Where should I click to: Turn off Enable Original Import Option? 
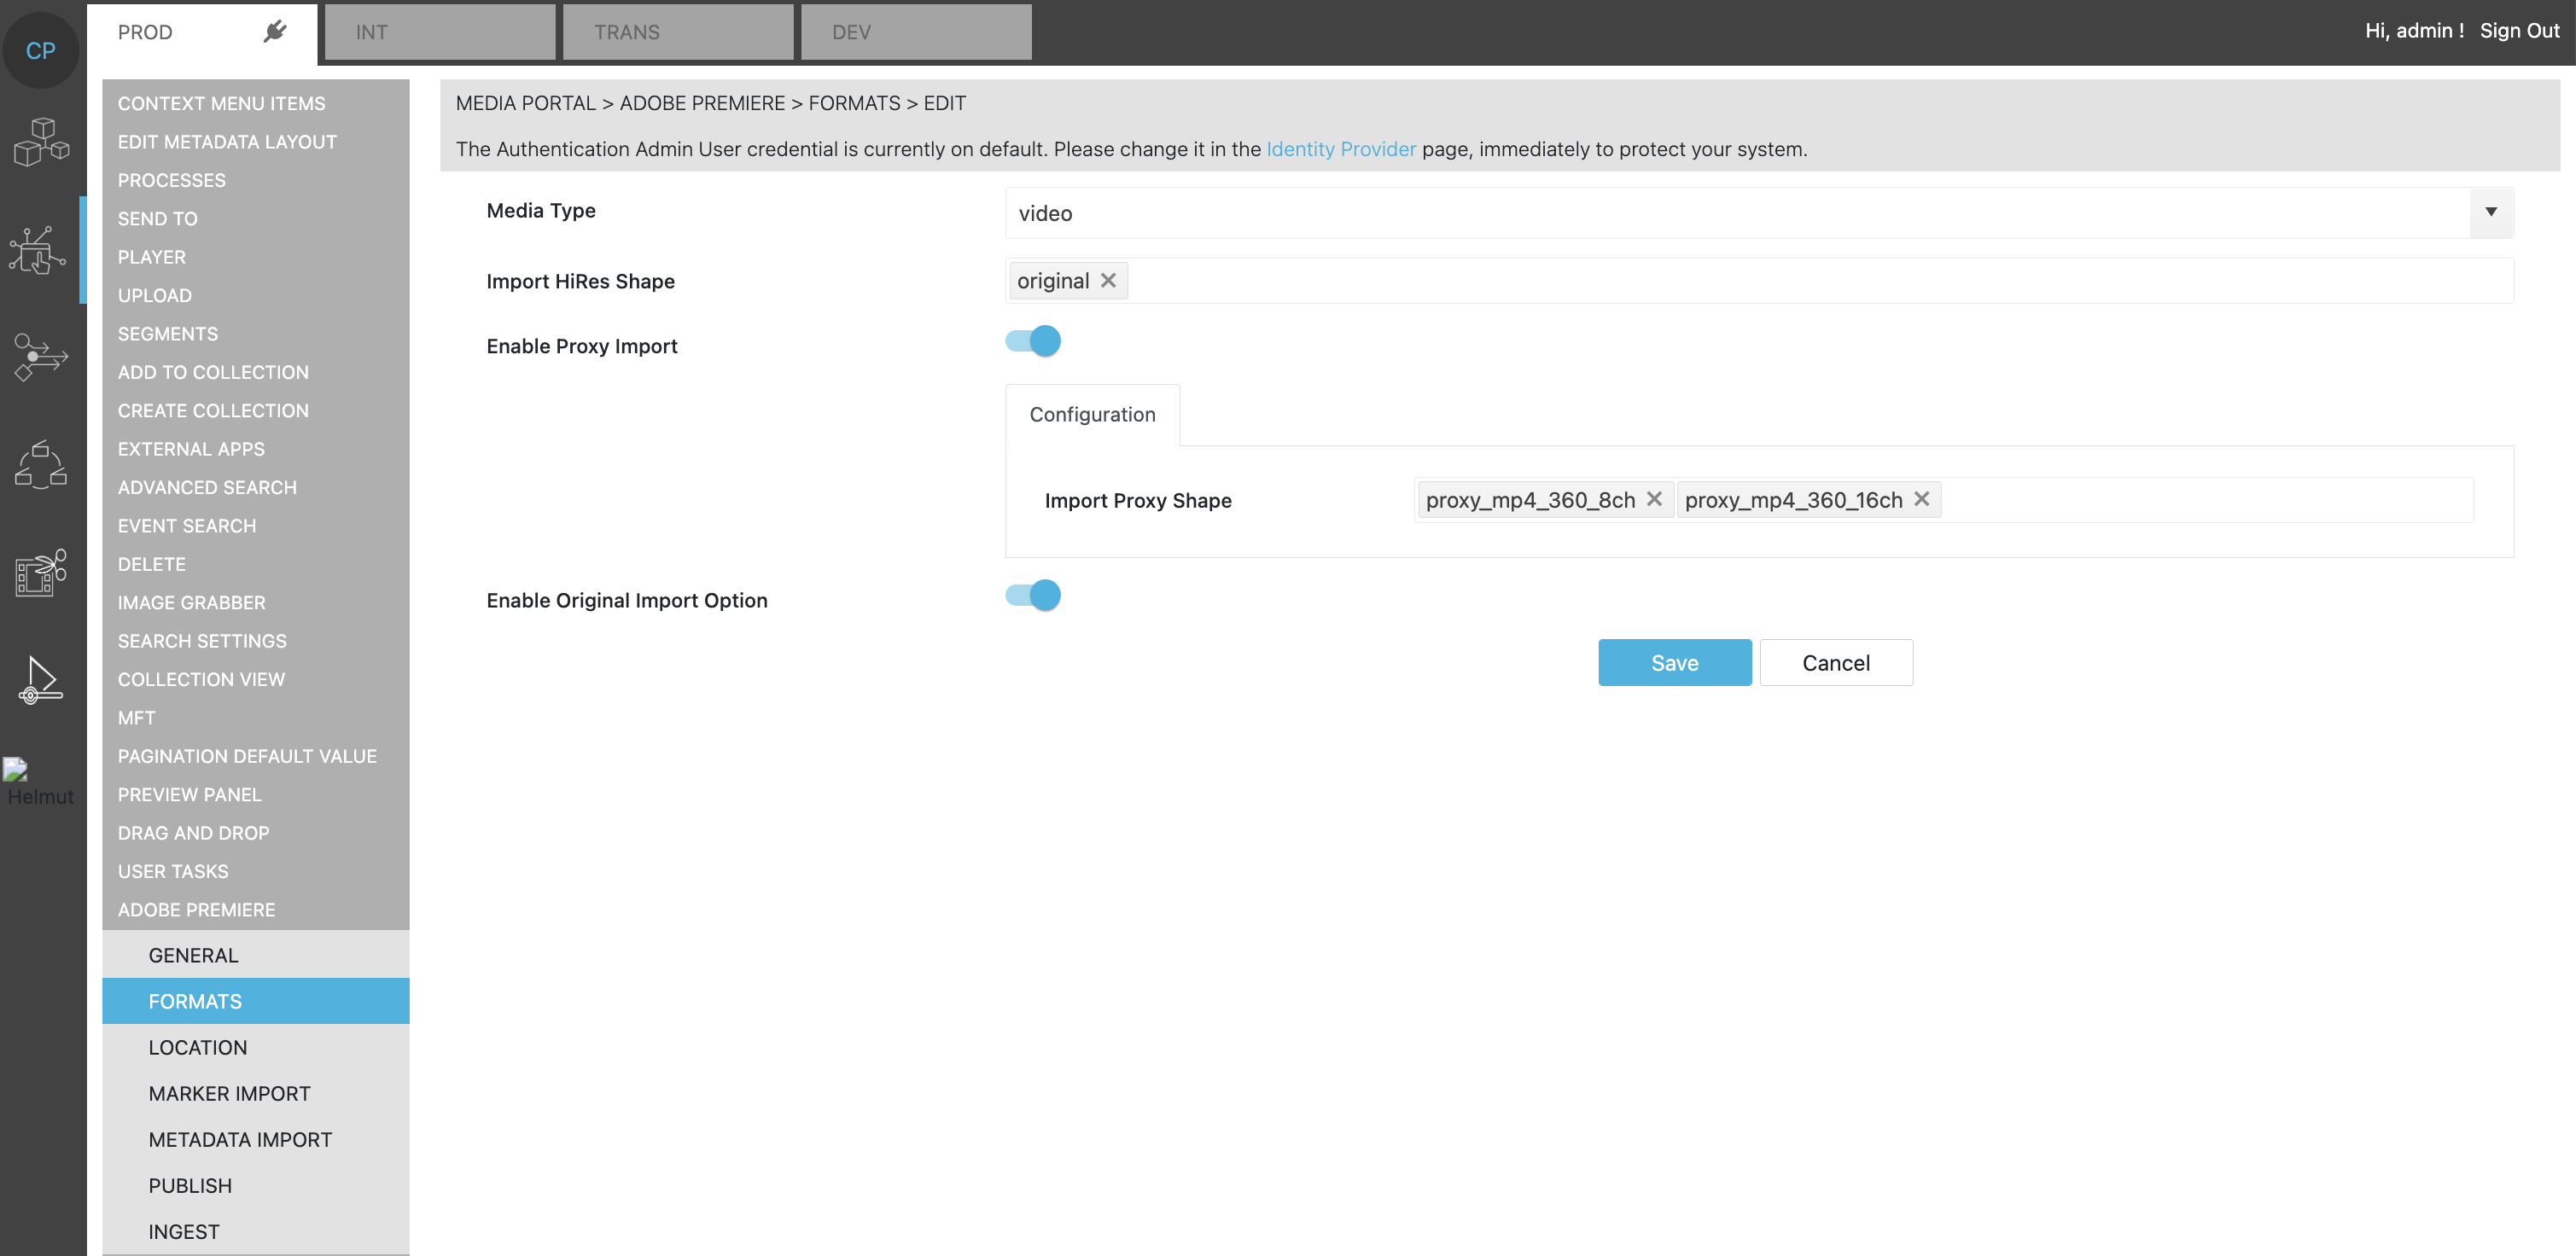[x=1031, y=594]
